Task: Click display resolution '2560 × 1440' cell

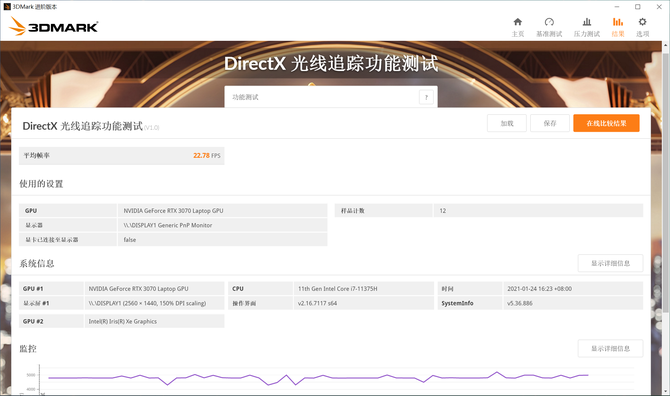Action: pyautogui.click(x=154, y=303)
